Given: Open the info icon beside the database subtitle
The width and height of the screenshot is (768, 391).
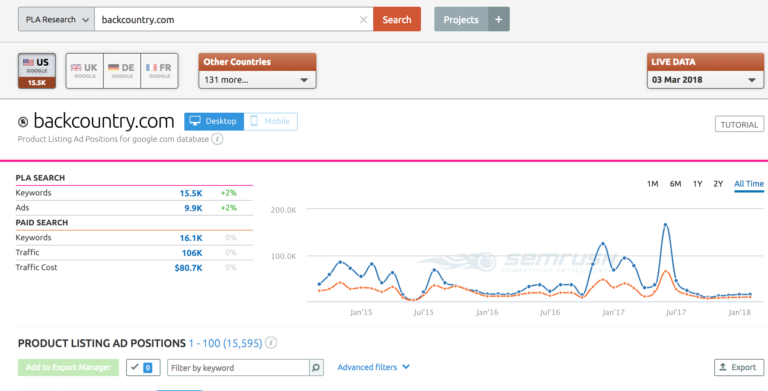Looking at the screenshot, I should click(x=217, y=139).
